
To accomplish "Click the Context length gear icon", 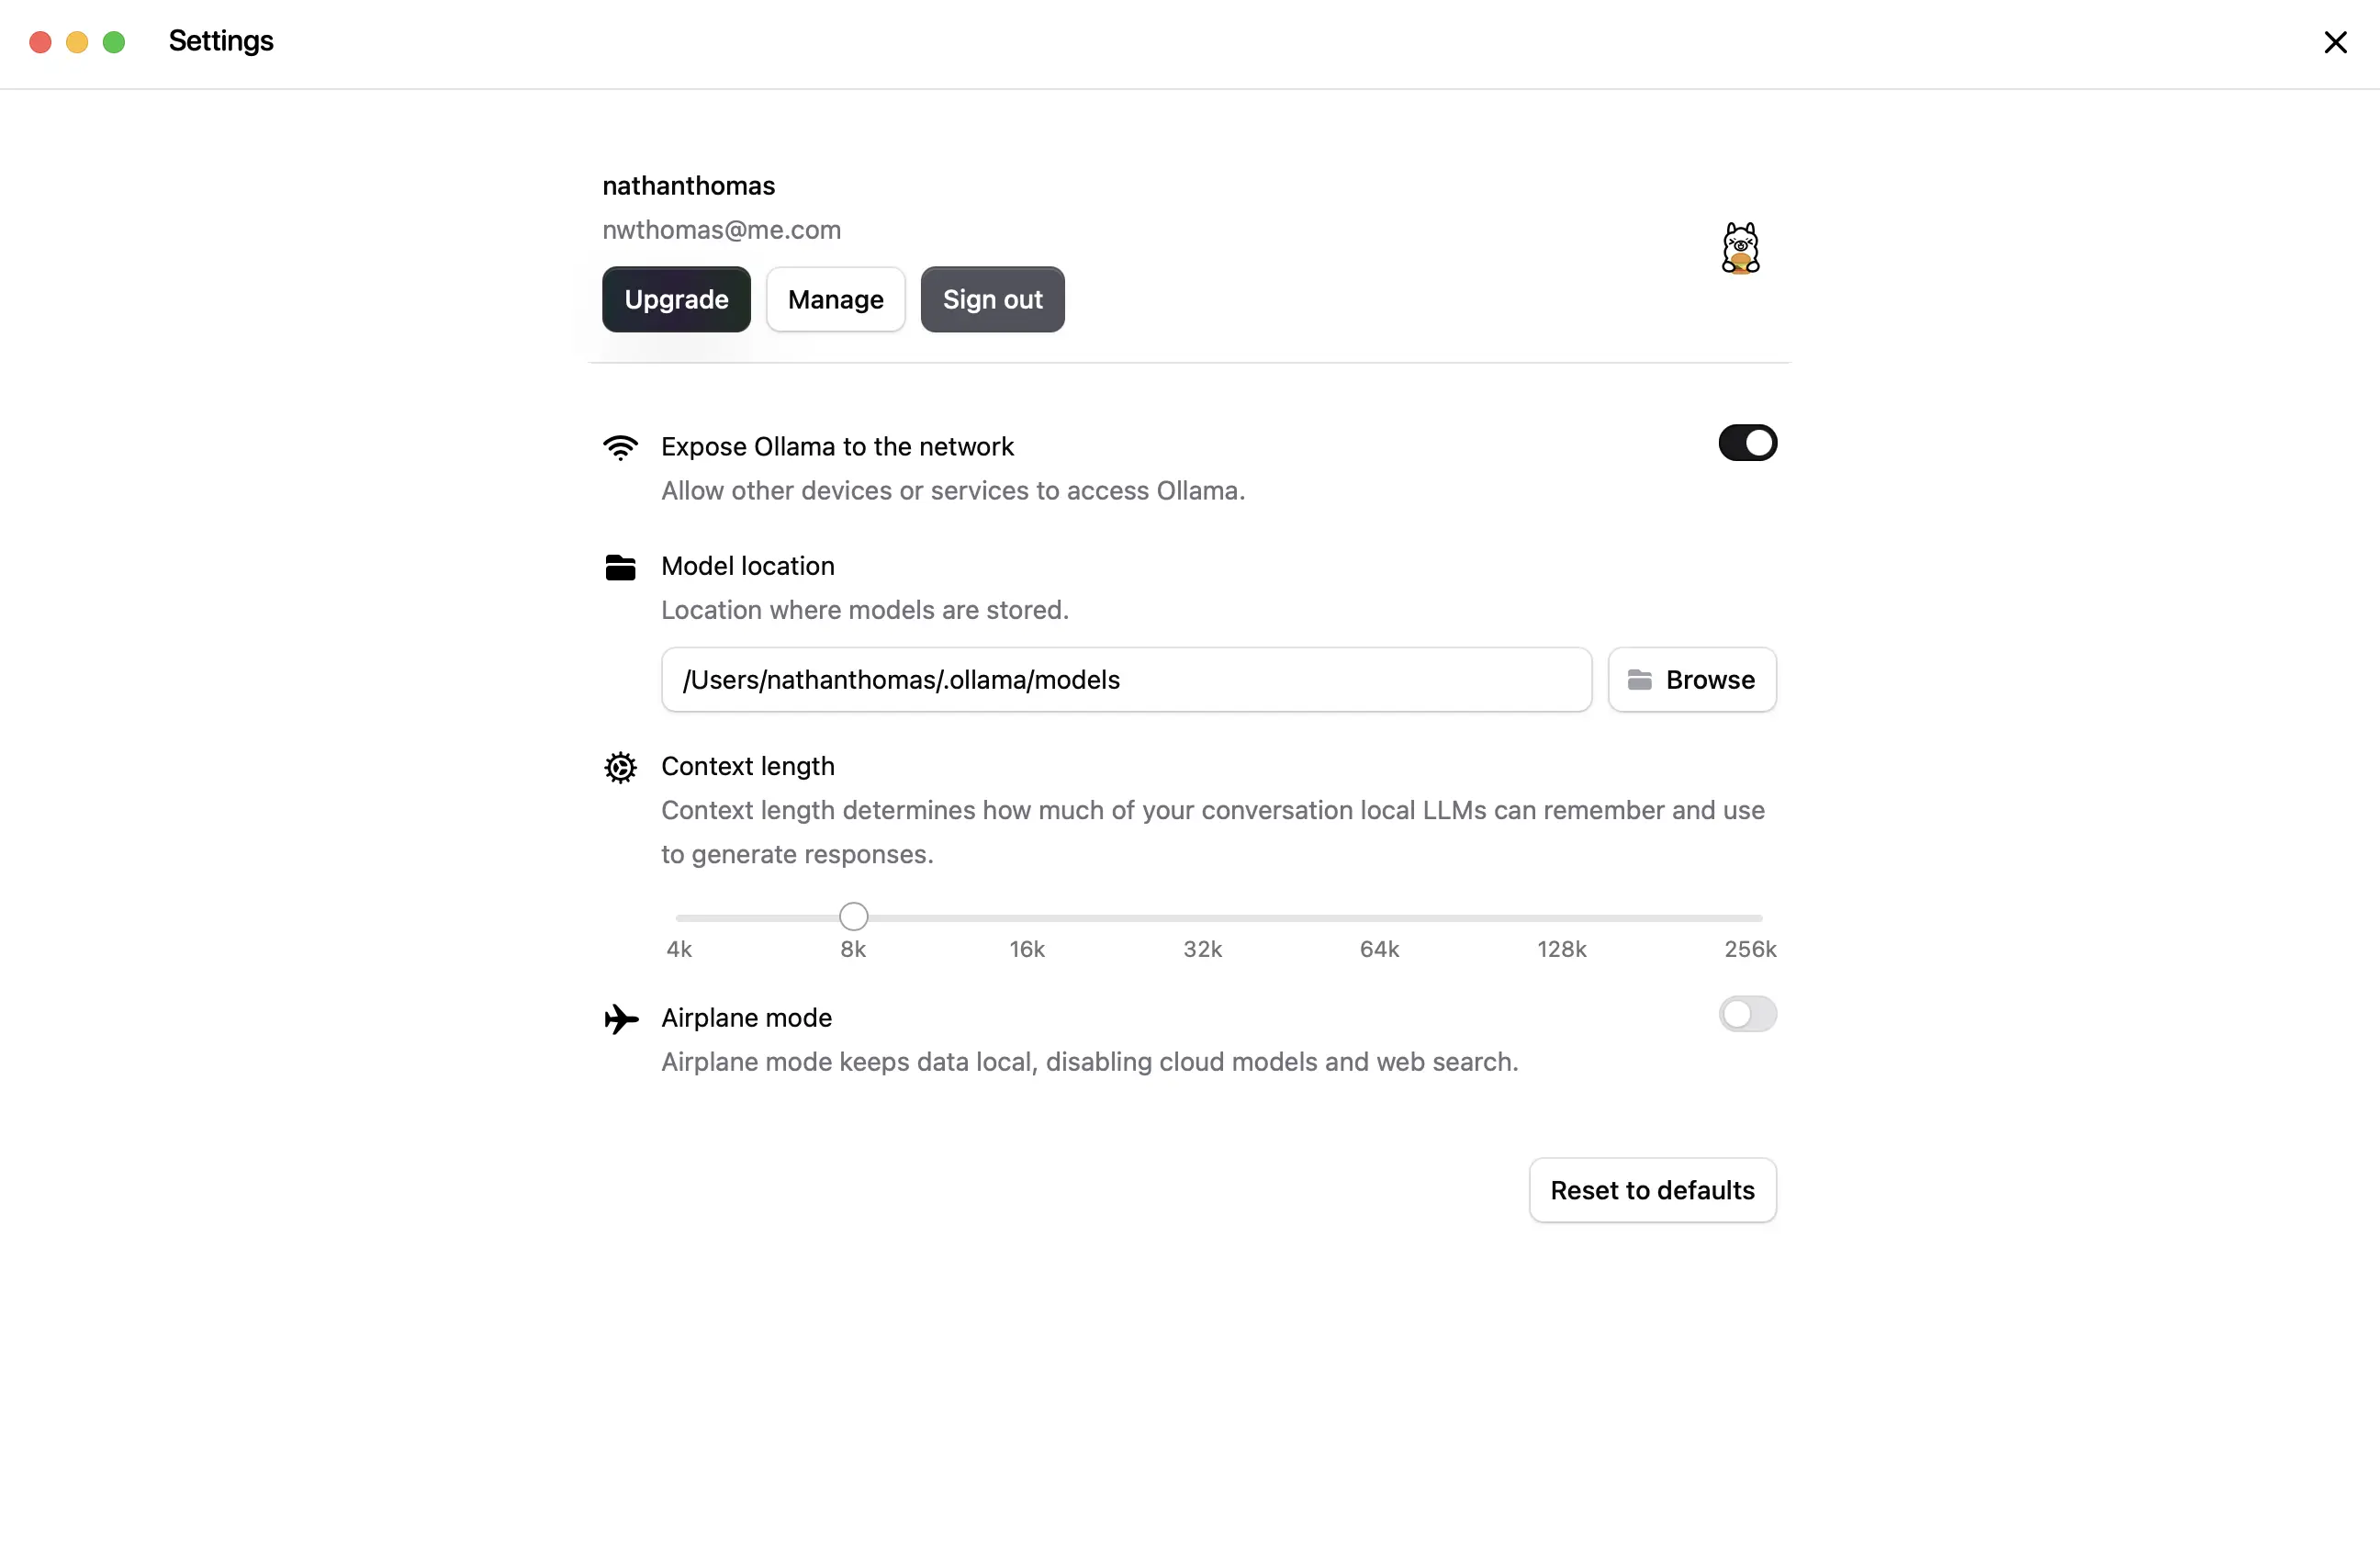I will click(621, 767).
